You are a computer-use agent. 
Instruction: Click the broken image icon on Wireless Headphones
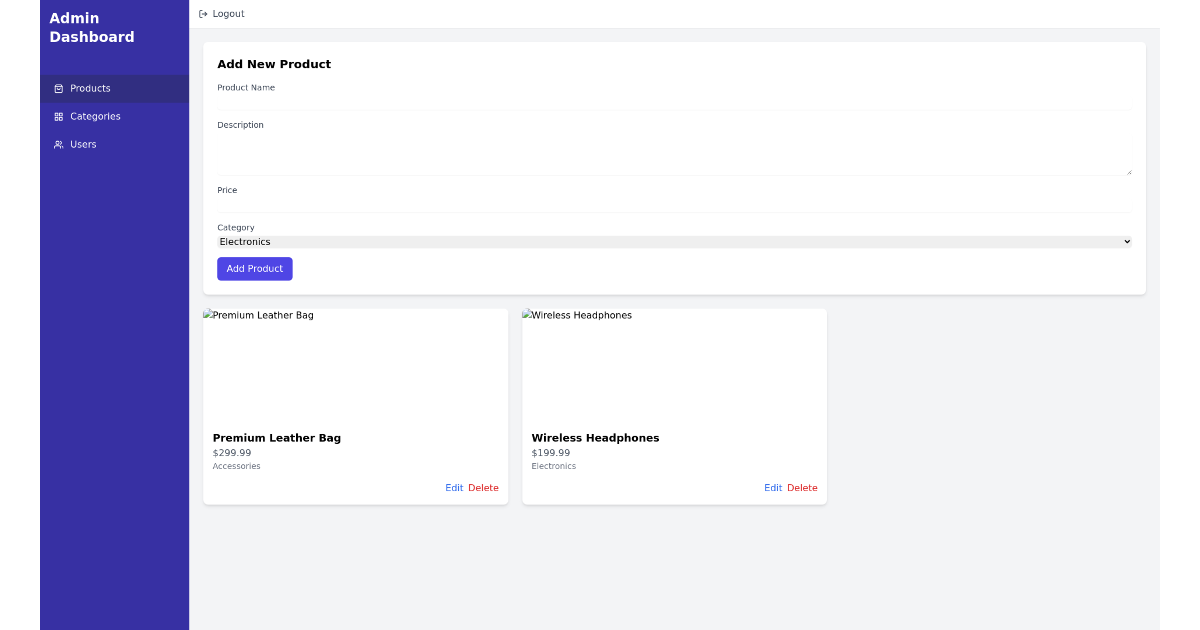[527, 314]
